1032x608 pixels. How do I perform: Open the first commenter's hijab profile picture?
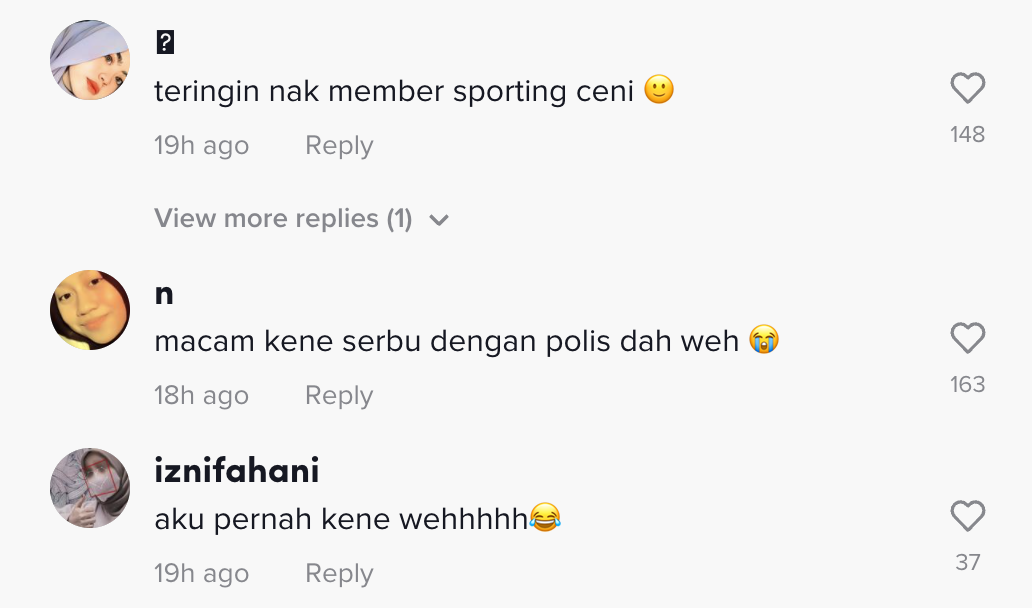[x=90, y=60]
